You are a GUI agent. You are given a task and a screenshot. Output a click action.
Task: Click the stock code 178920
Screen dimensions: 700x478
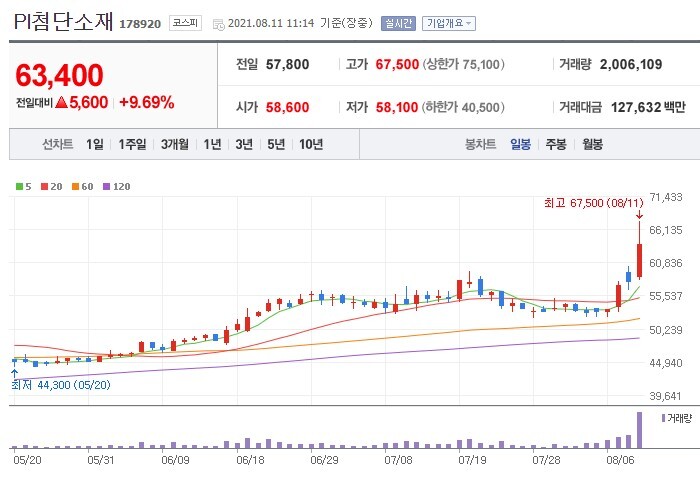tap(140, 24)
